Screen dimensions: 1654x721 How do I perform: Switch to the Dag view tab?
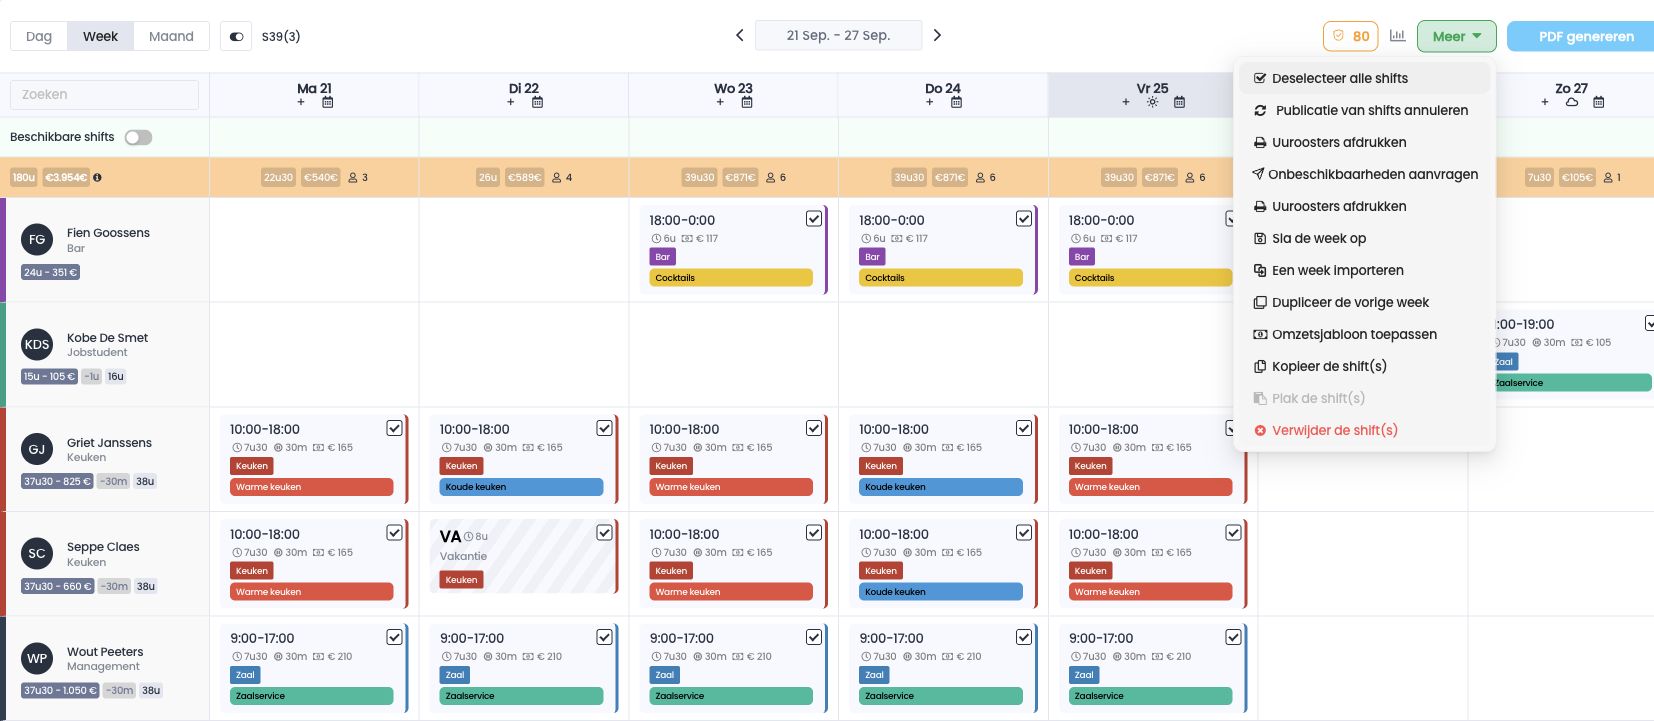click(x=39, y=36)
